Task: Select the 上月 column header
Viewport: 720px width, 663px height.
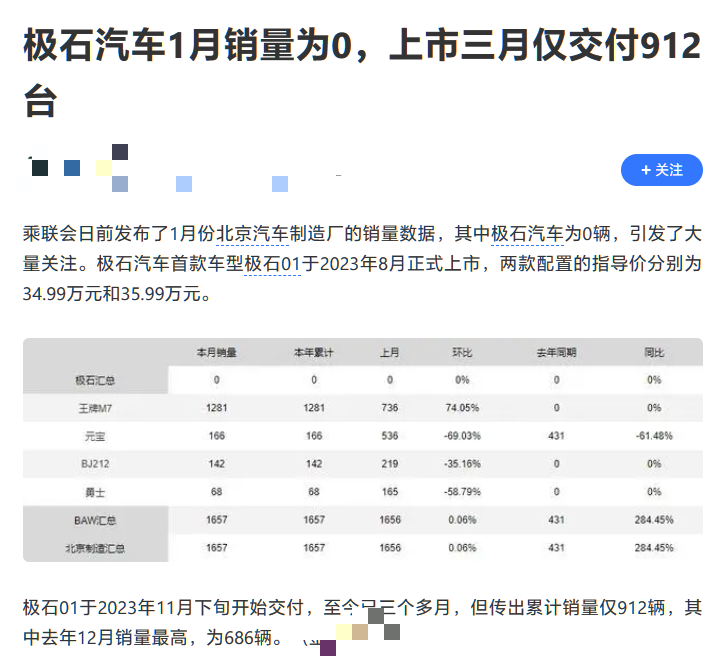Action: pyautogui.click(x=389, y=353)
